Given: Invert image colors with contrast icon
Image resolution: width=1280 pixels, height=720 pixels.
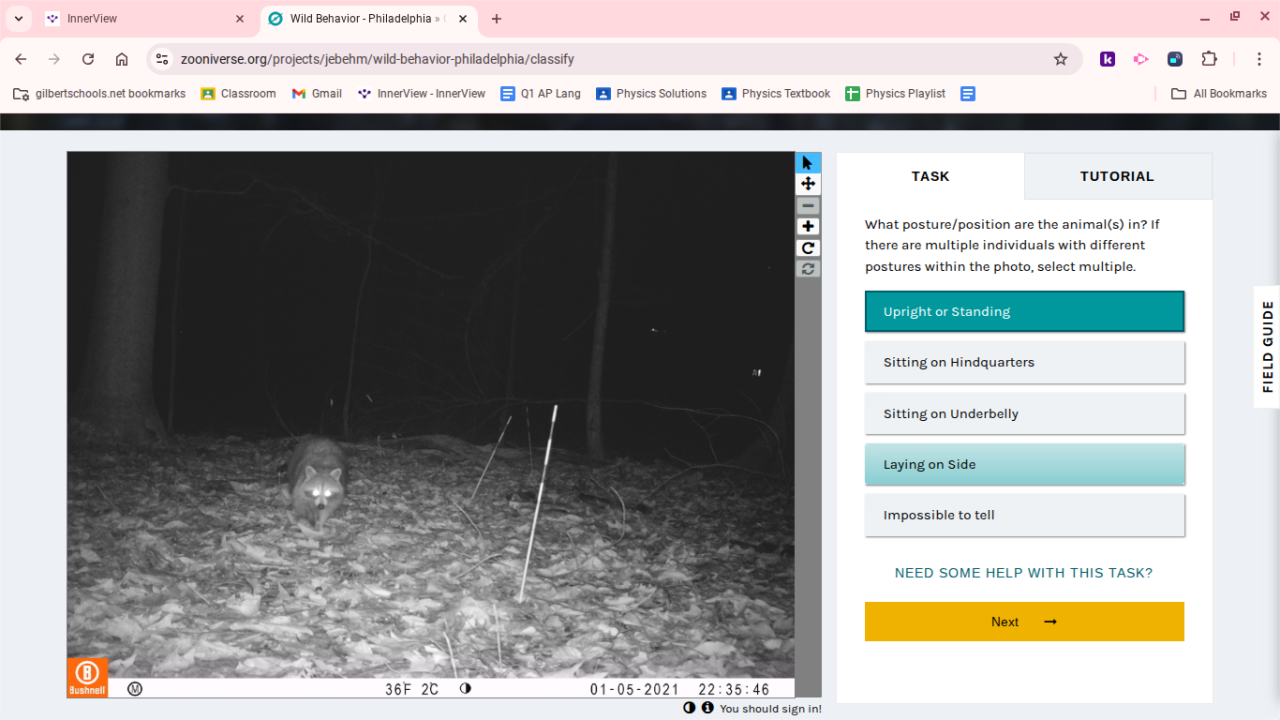Looking at the screenshot, I should [x=689, y=708].
